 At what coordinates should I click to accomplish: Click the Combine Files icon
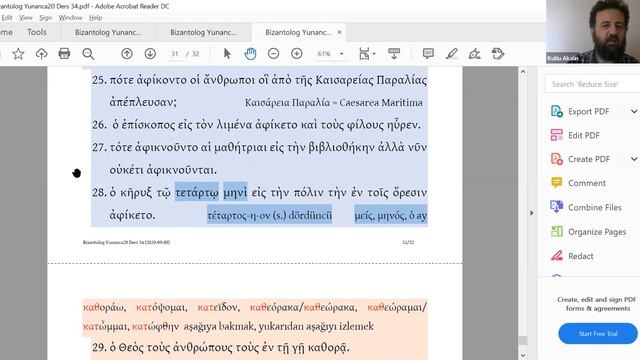pyautogui.click(x=557, y=207)
